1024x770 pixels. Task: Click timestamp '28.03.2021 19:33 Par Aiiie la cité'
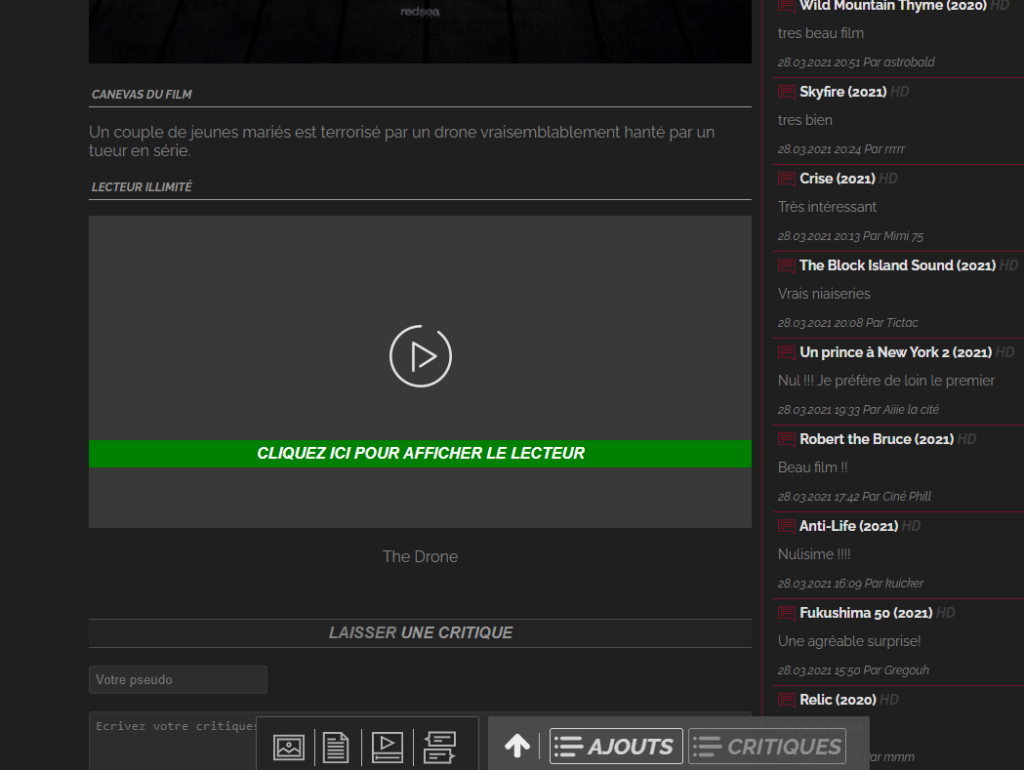click(x=858, y=409)
